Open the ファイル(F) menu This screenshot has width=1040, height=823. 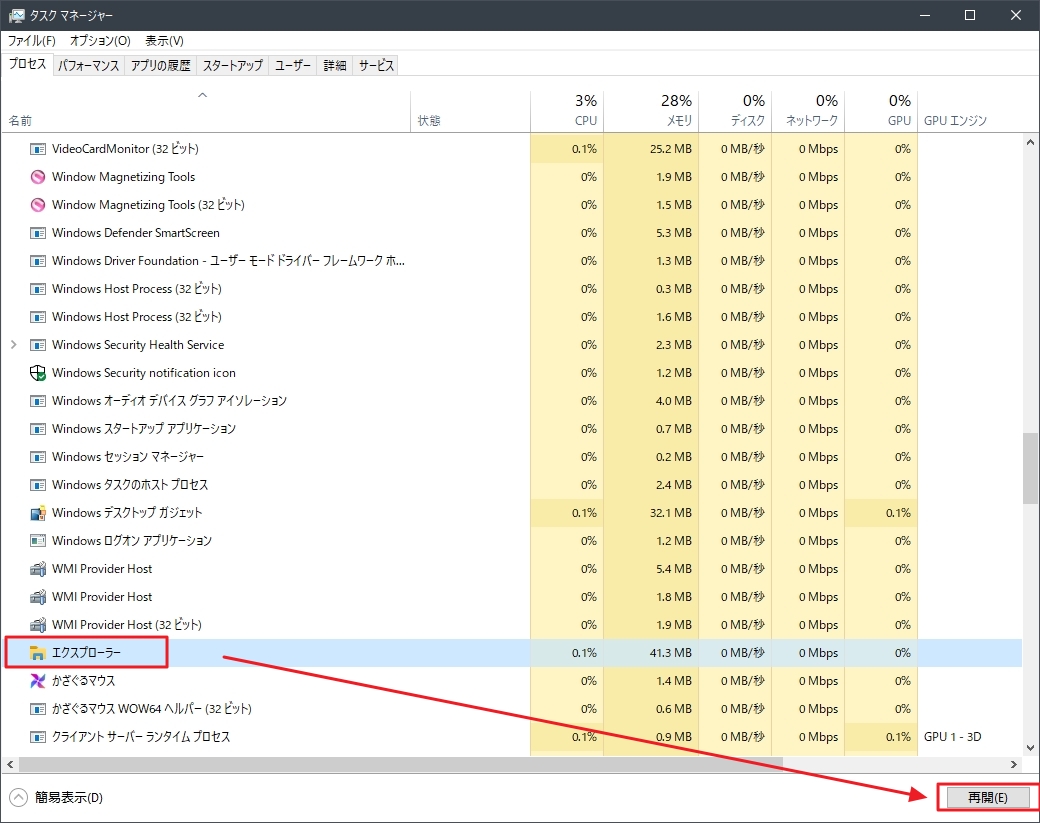tap(32, 40)
